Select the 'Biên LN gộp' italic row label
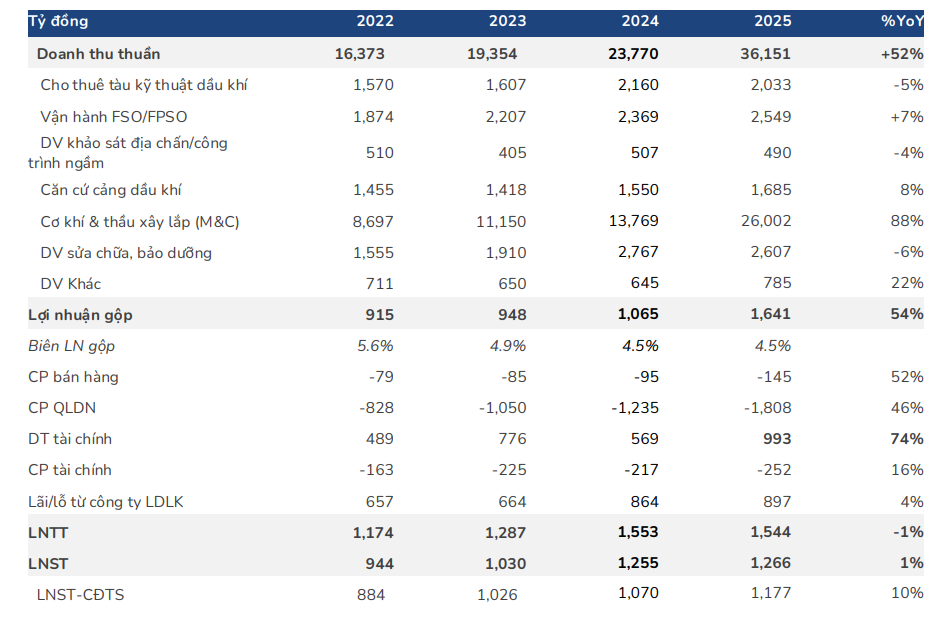Viewport: 932px width, 621px height. [x=72, y=346]
